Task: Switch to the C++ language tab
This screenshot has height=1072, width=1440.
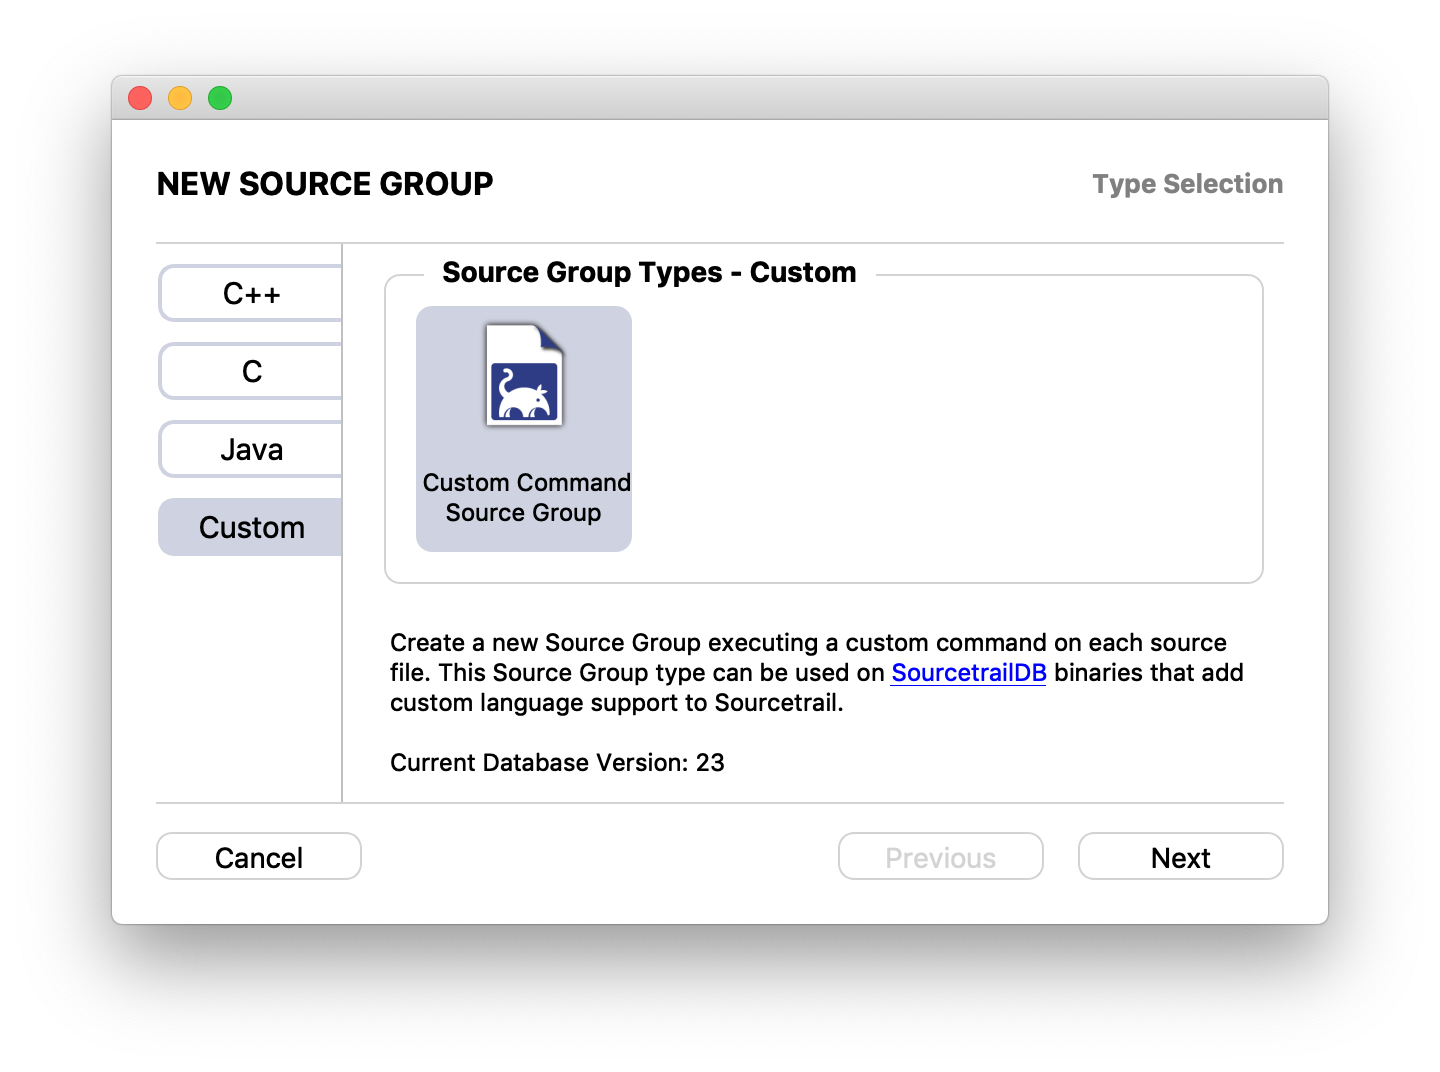Action: pyautogui.click(x=250, y=293)
